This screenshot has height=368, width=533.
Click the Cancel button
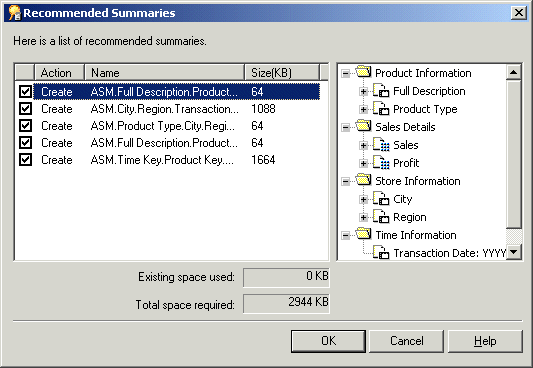(x=407, y=341)
